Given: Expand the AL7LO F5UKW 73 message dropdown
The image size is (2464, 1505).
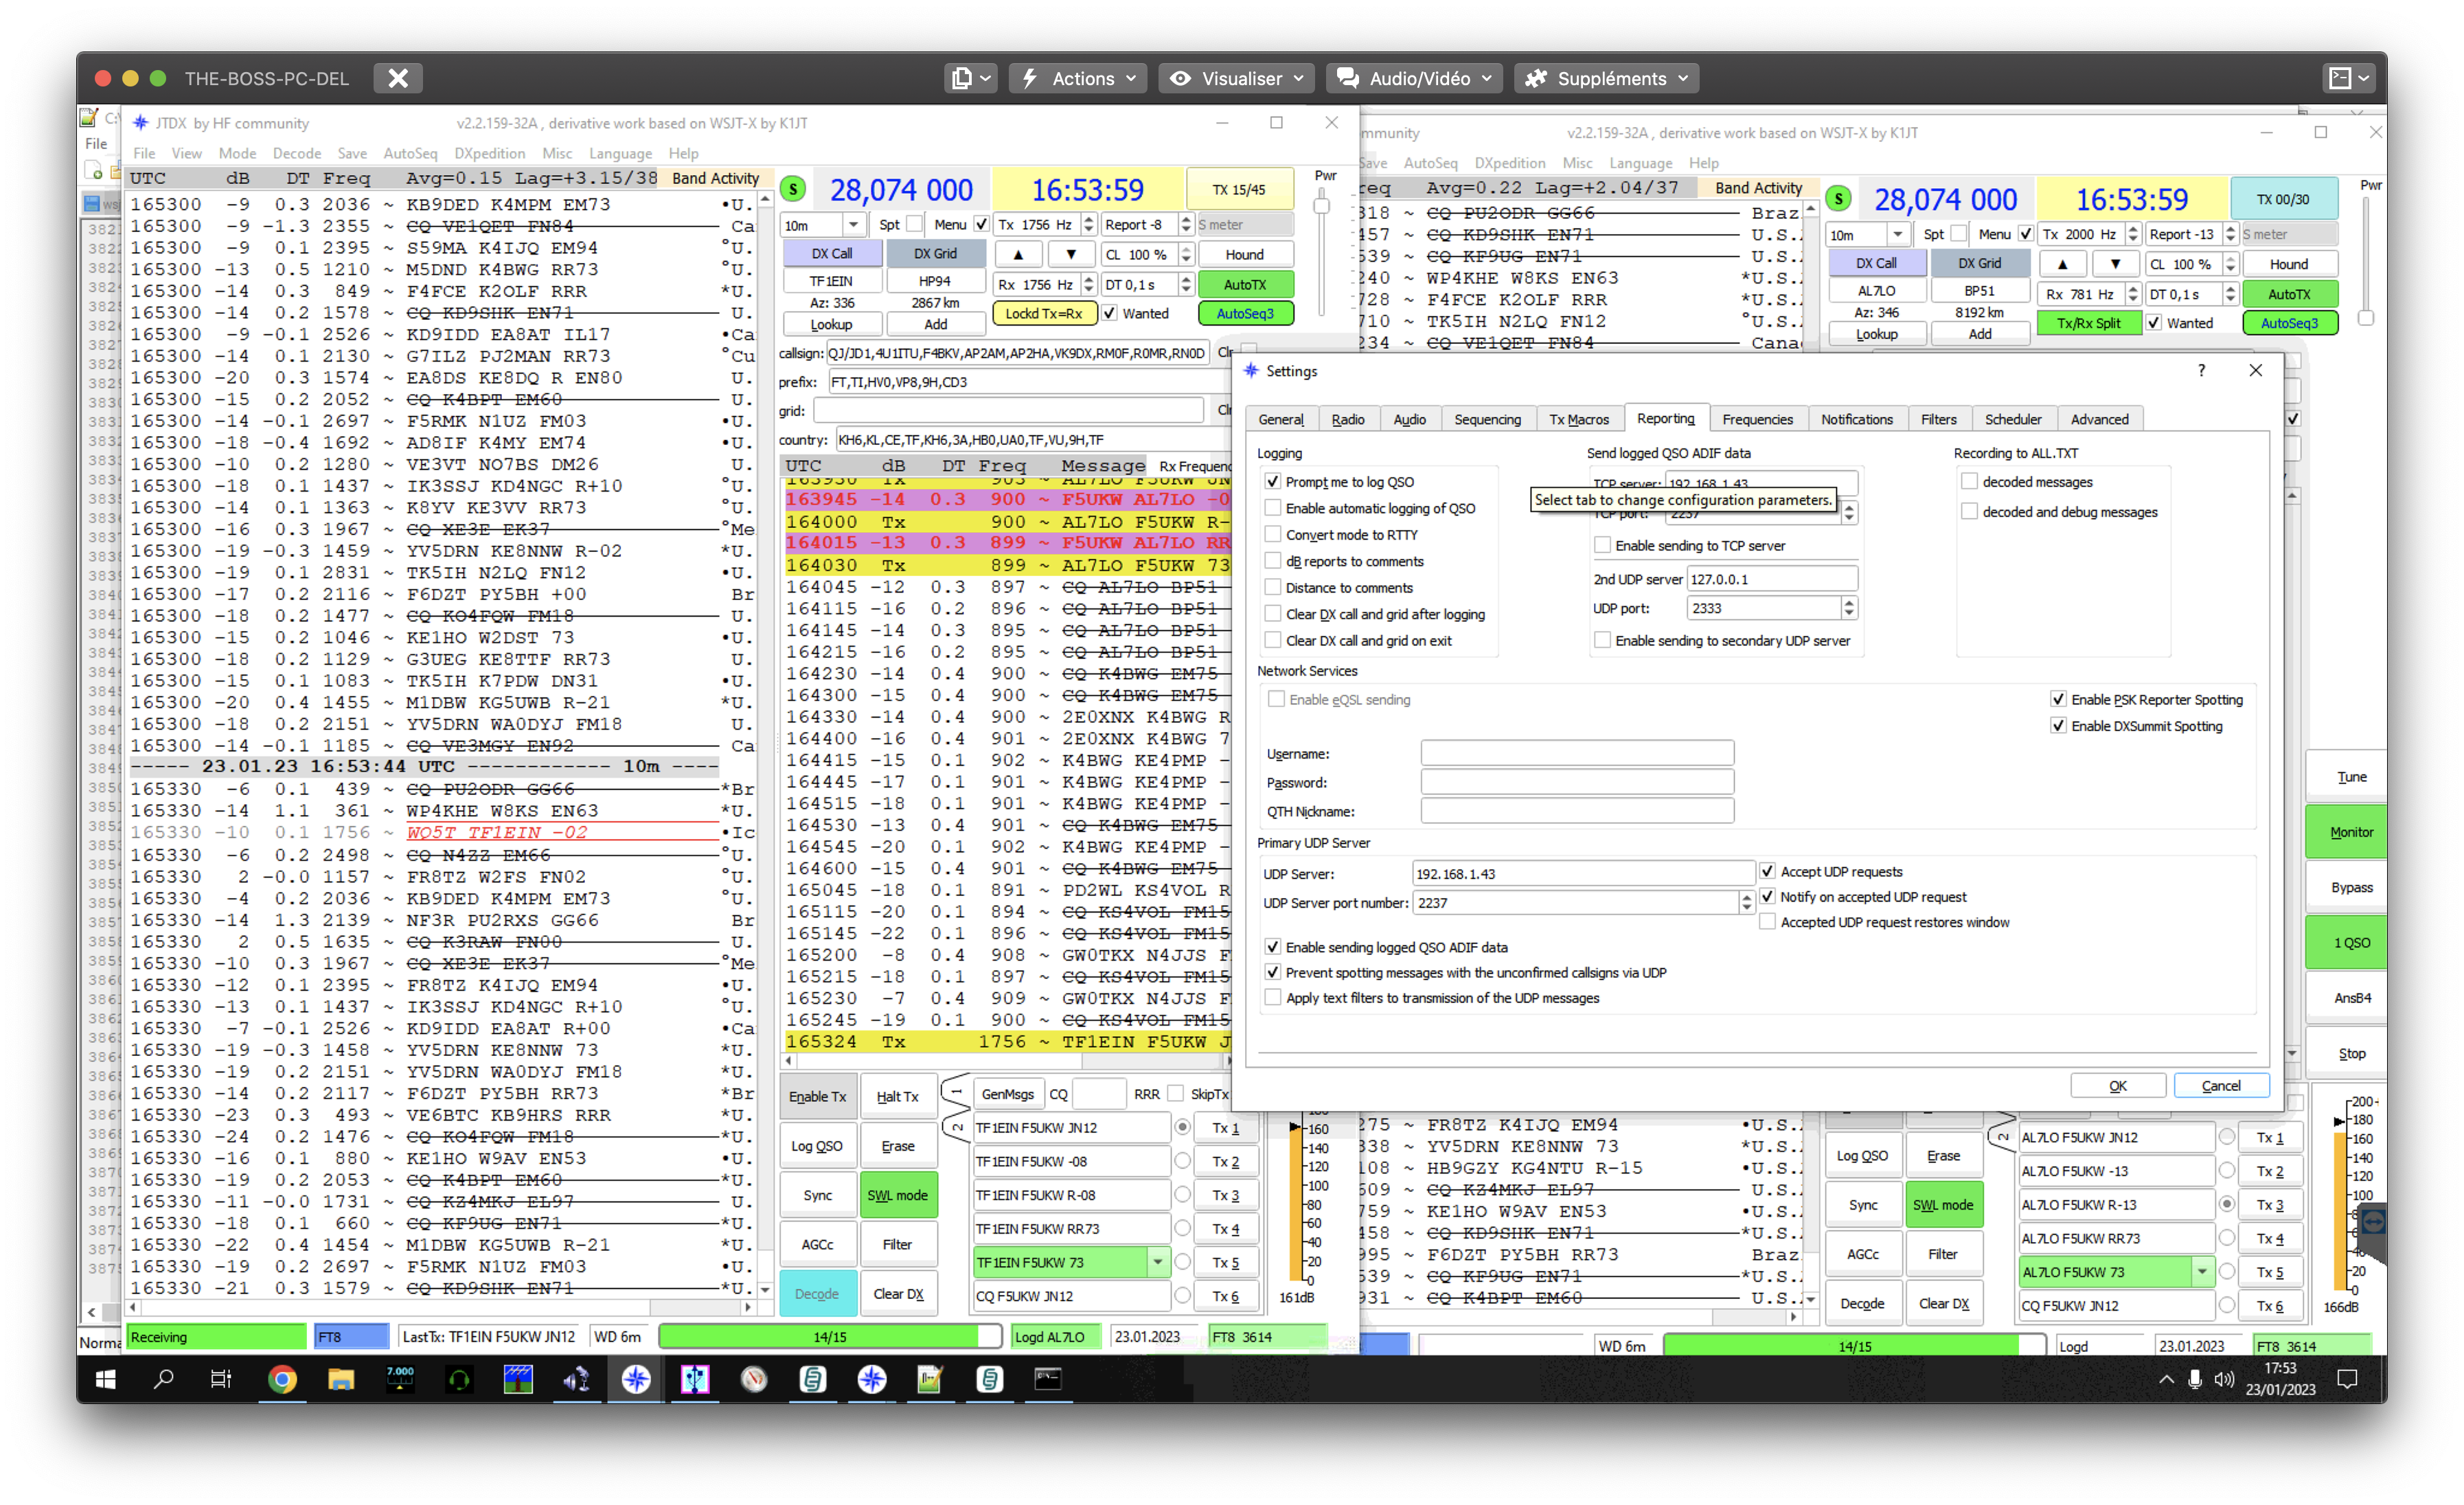Looking at the screenshot, I should click(2201, 1272).
